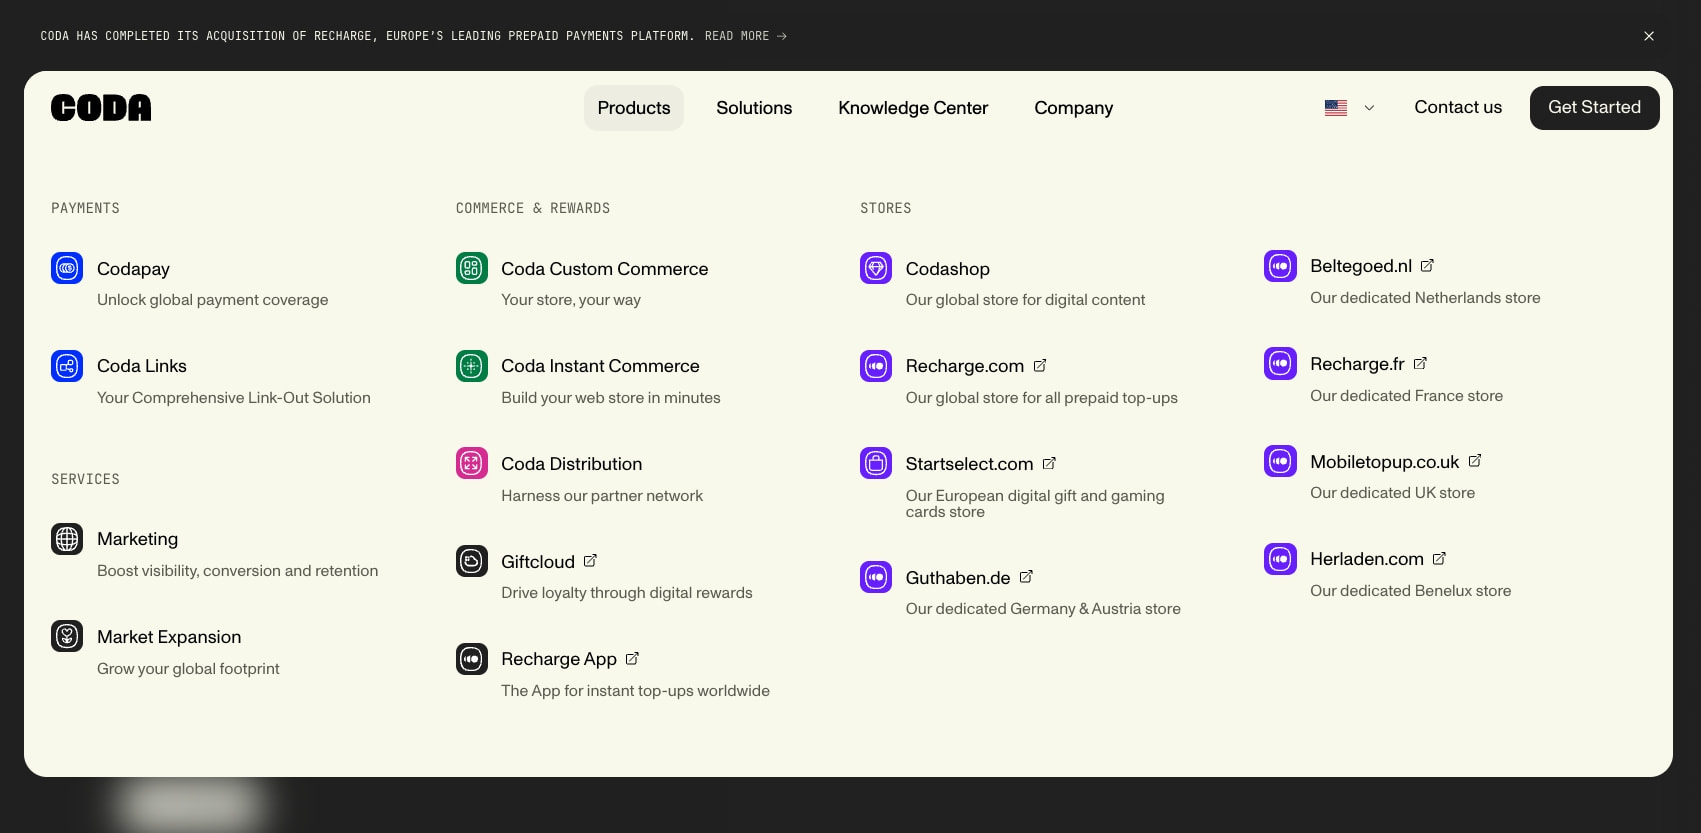Viewport: 1701px width, 833px height.
Task: Click 'Our global store for digital content'
Action: click(x=1025, y=300)
